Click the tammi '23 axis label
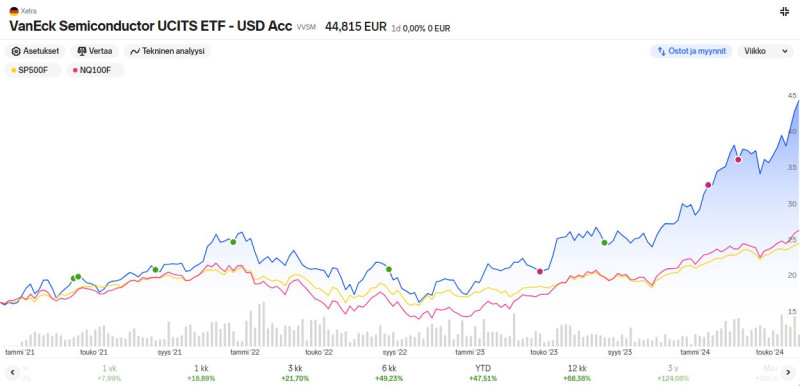This screenshot has height=386, width=800. pos(470,352)
